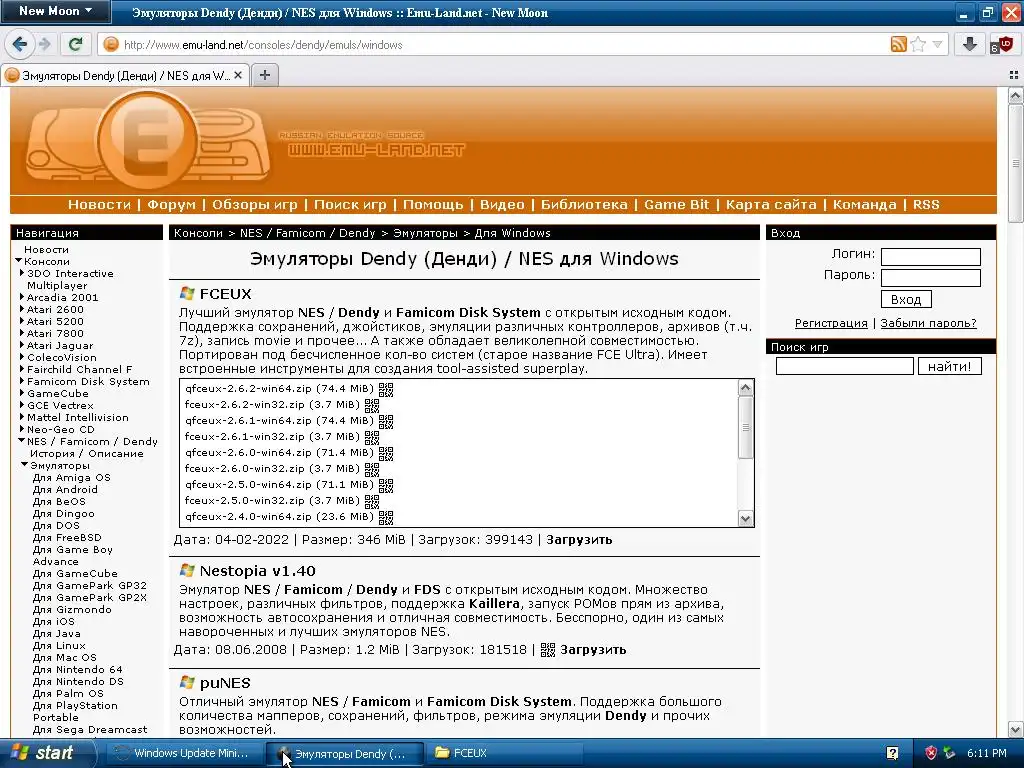Viewport: 1024px width, 768px height.
Task: Click the Для Linux sidebar link
Action: [59, 645]
